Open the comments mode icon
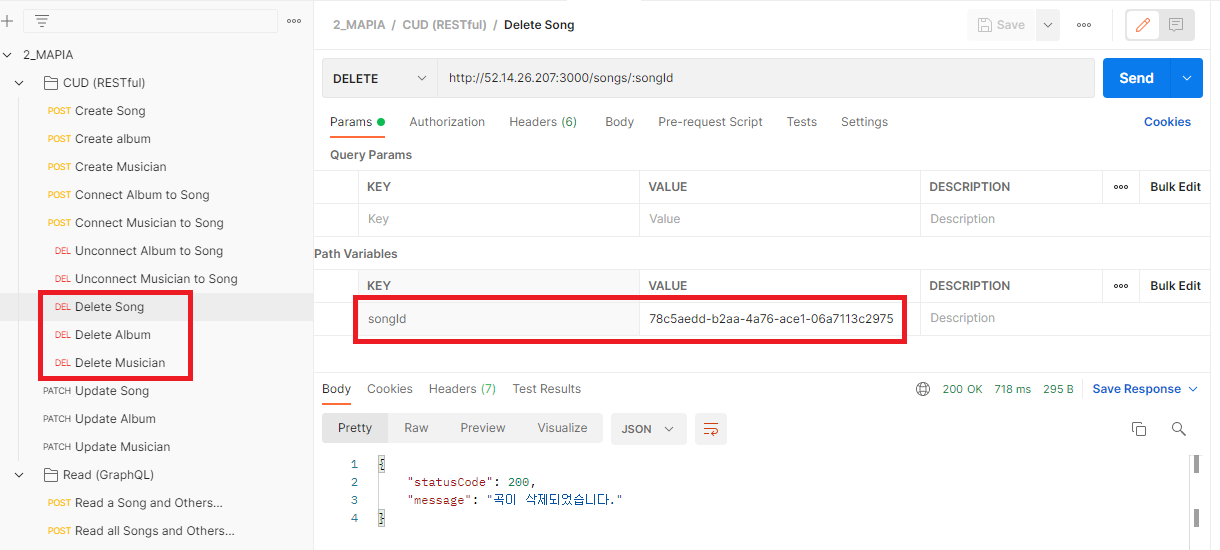Viewport: 1220px width, 550px height. tap(1176, 25)
